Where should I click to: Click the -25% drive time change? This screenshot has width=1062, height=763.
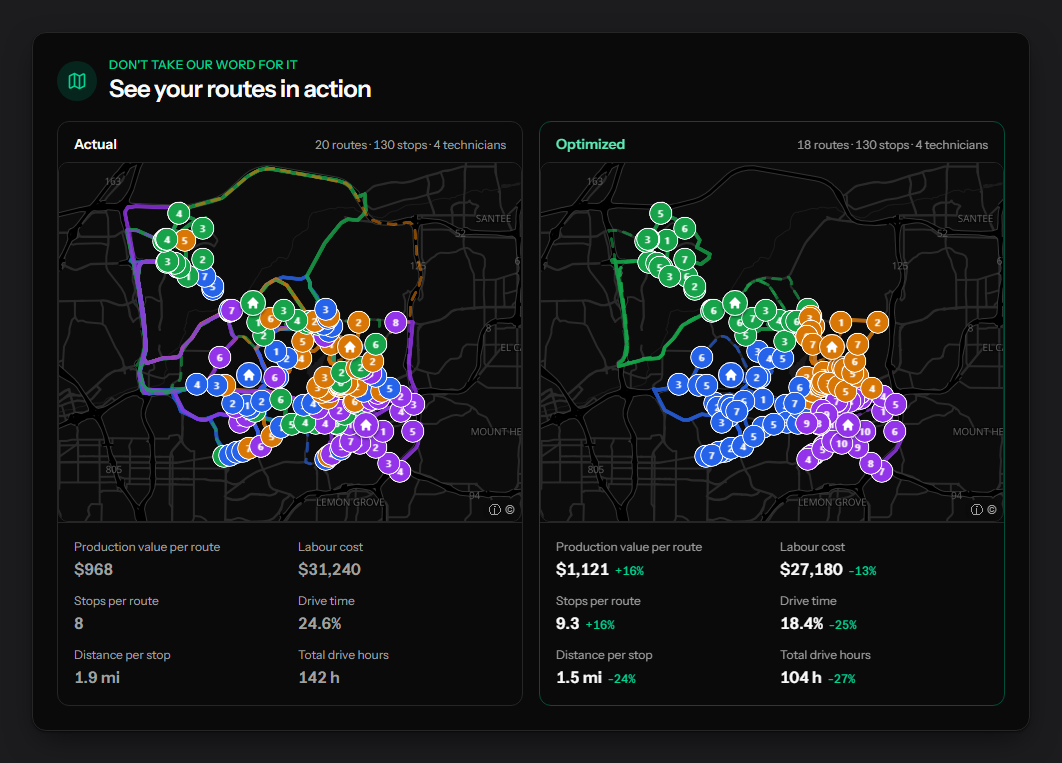(843, 625)
